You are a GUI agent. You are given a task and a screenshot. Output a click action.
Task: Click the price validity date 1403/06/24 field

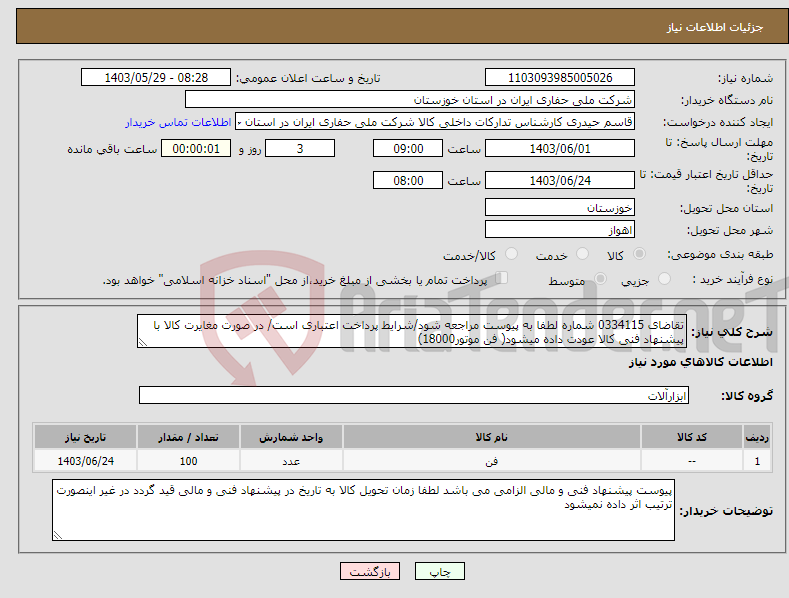click(x=560, y=180)
